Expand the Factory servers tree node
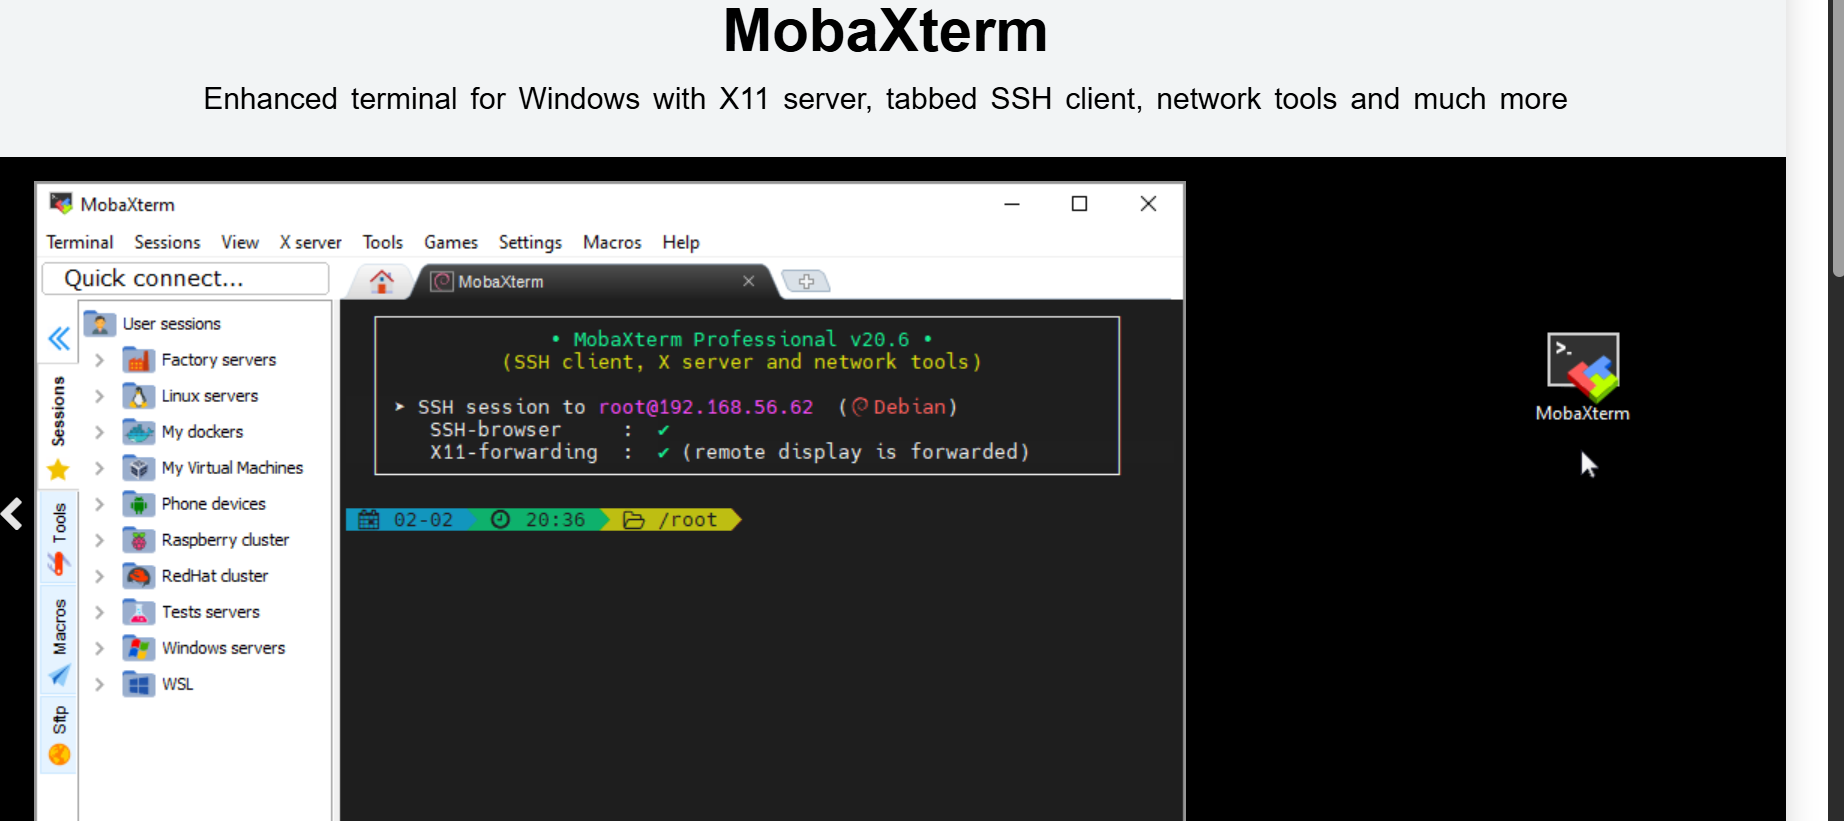Viewport: 1844px width, 821px height. pos(99,360)
